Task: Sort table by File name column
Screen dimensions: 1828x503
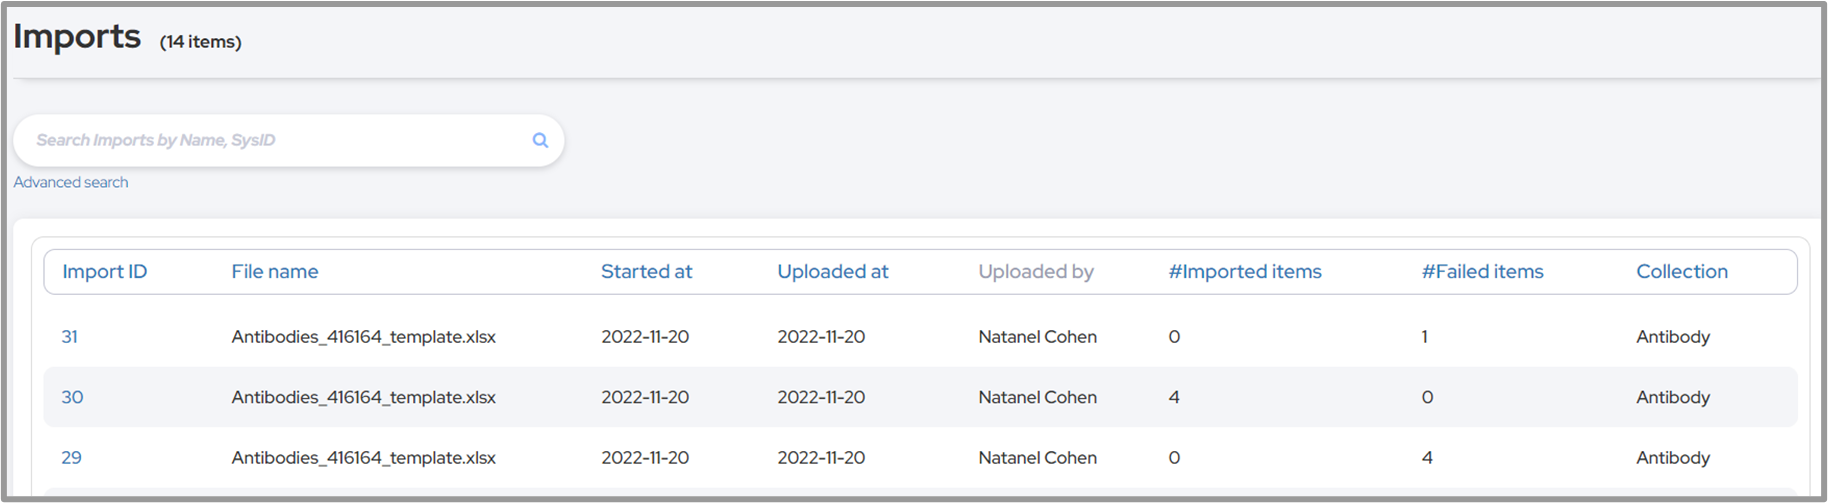Action: point(275,271)
